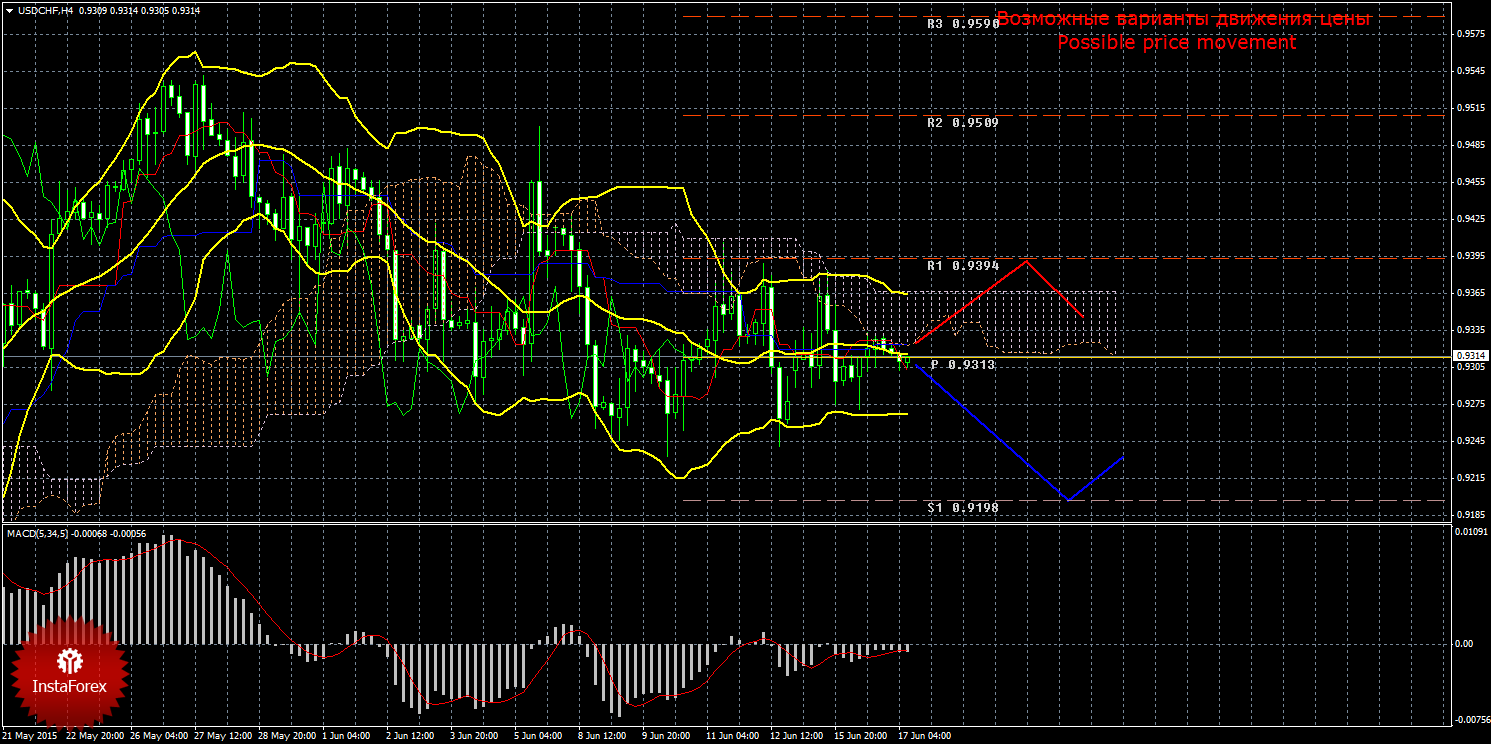Click the peak of the red forecast line
Screen dimensions: 1491x744
coord(1026,261)
